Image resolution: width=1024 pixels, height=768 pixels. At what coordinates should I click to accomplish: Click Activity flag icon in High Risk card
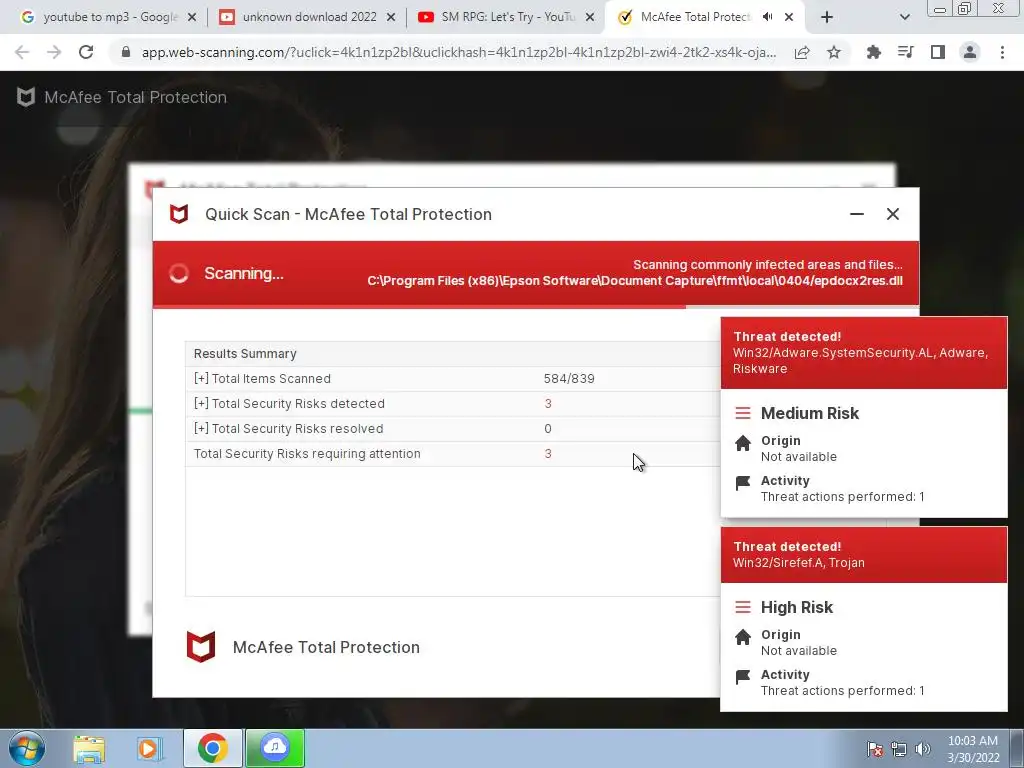(743, 677)
